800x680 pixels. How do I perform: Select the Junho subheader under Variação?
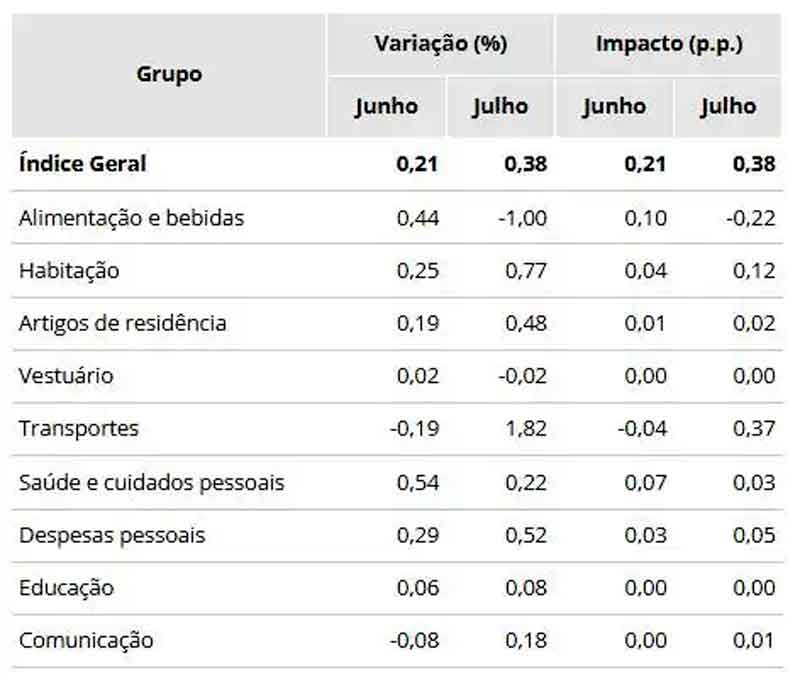coord(386,106)
